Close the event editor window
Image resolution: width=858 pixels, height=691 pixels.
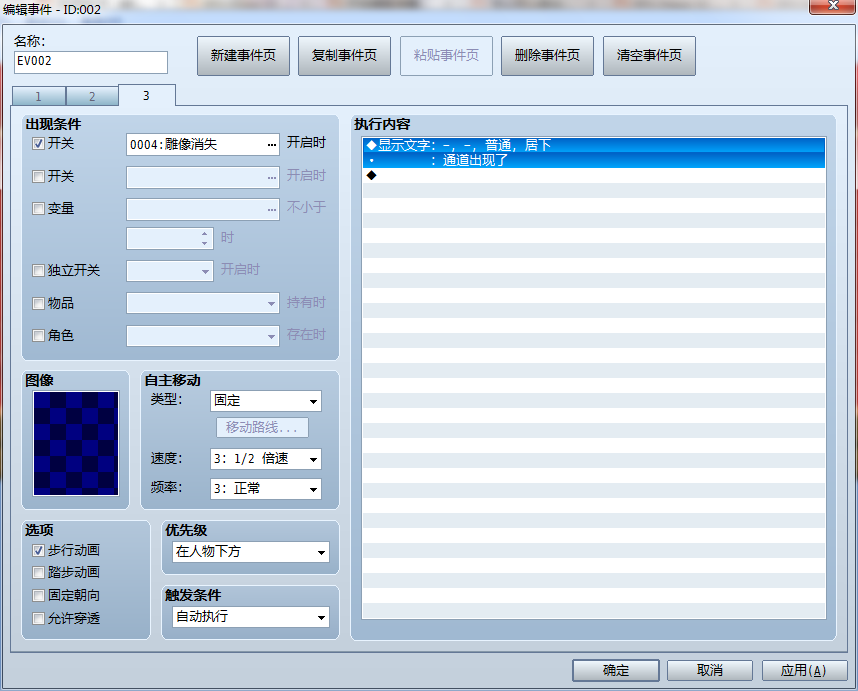(x=832, y=6)
